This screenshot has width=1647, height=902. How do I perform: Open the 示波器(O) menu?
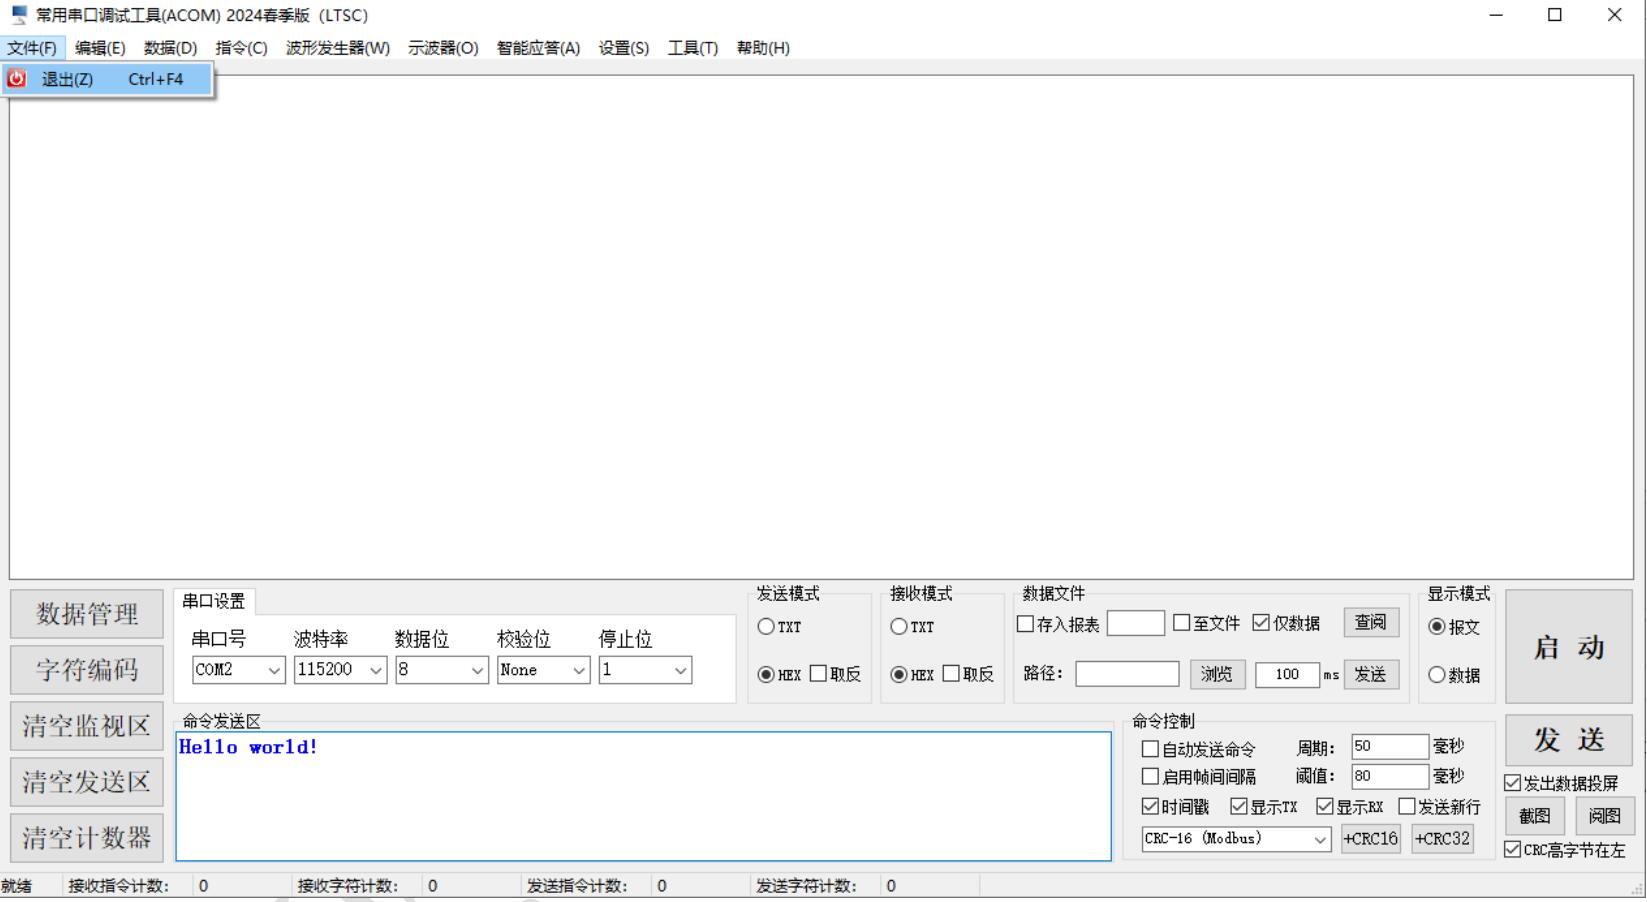click(x=442, y=48)
